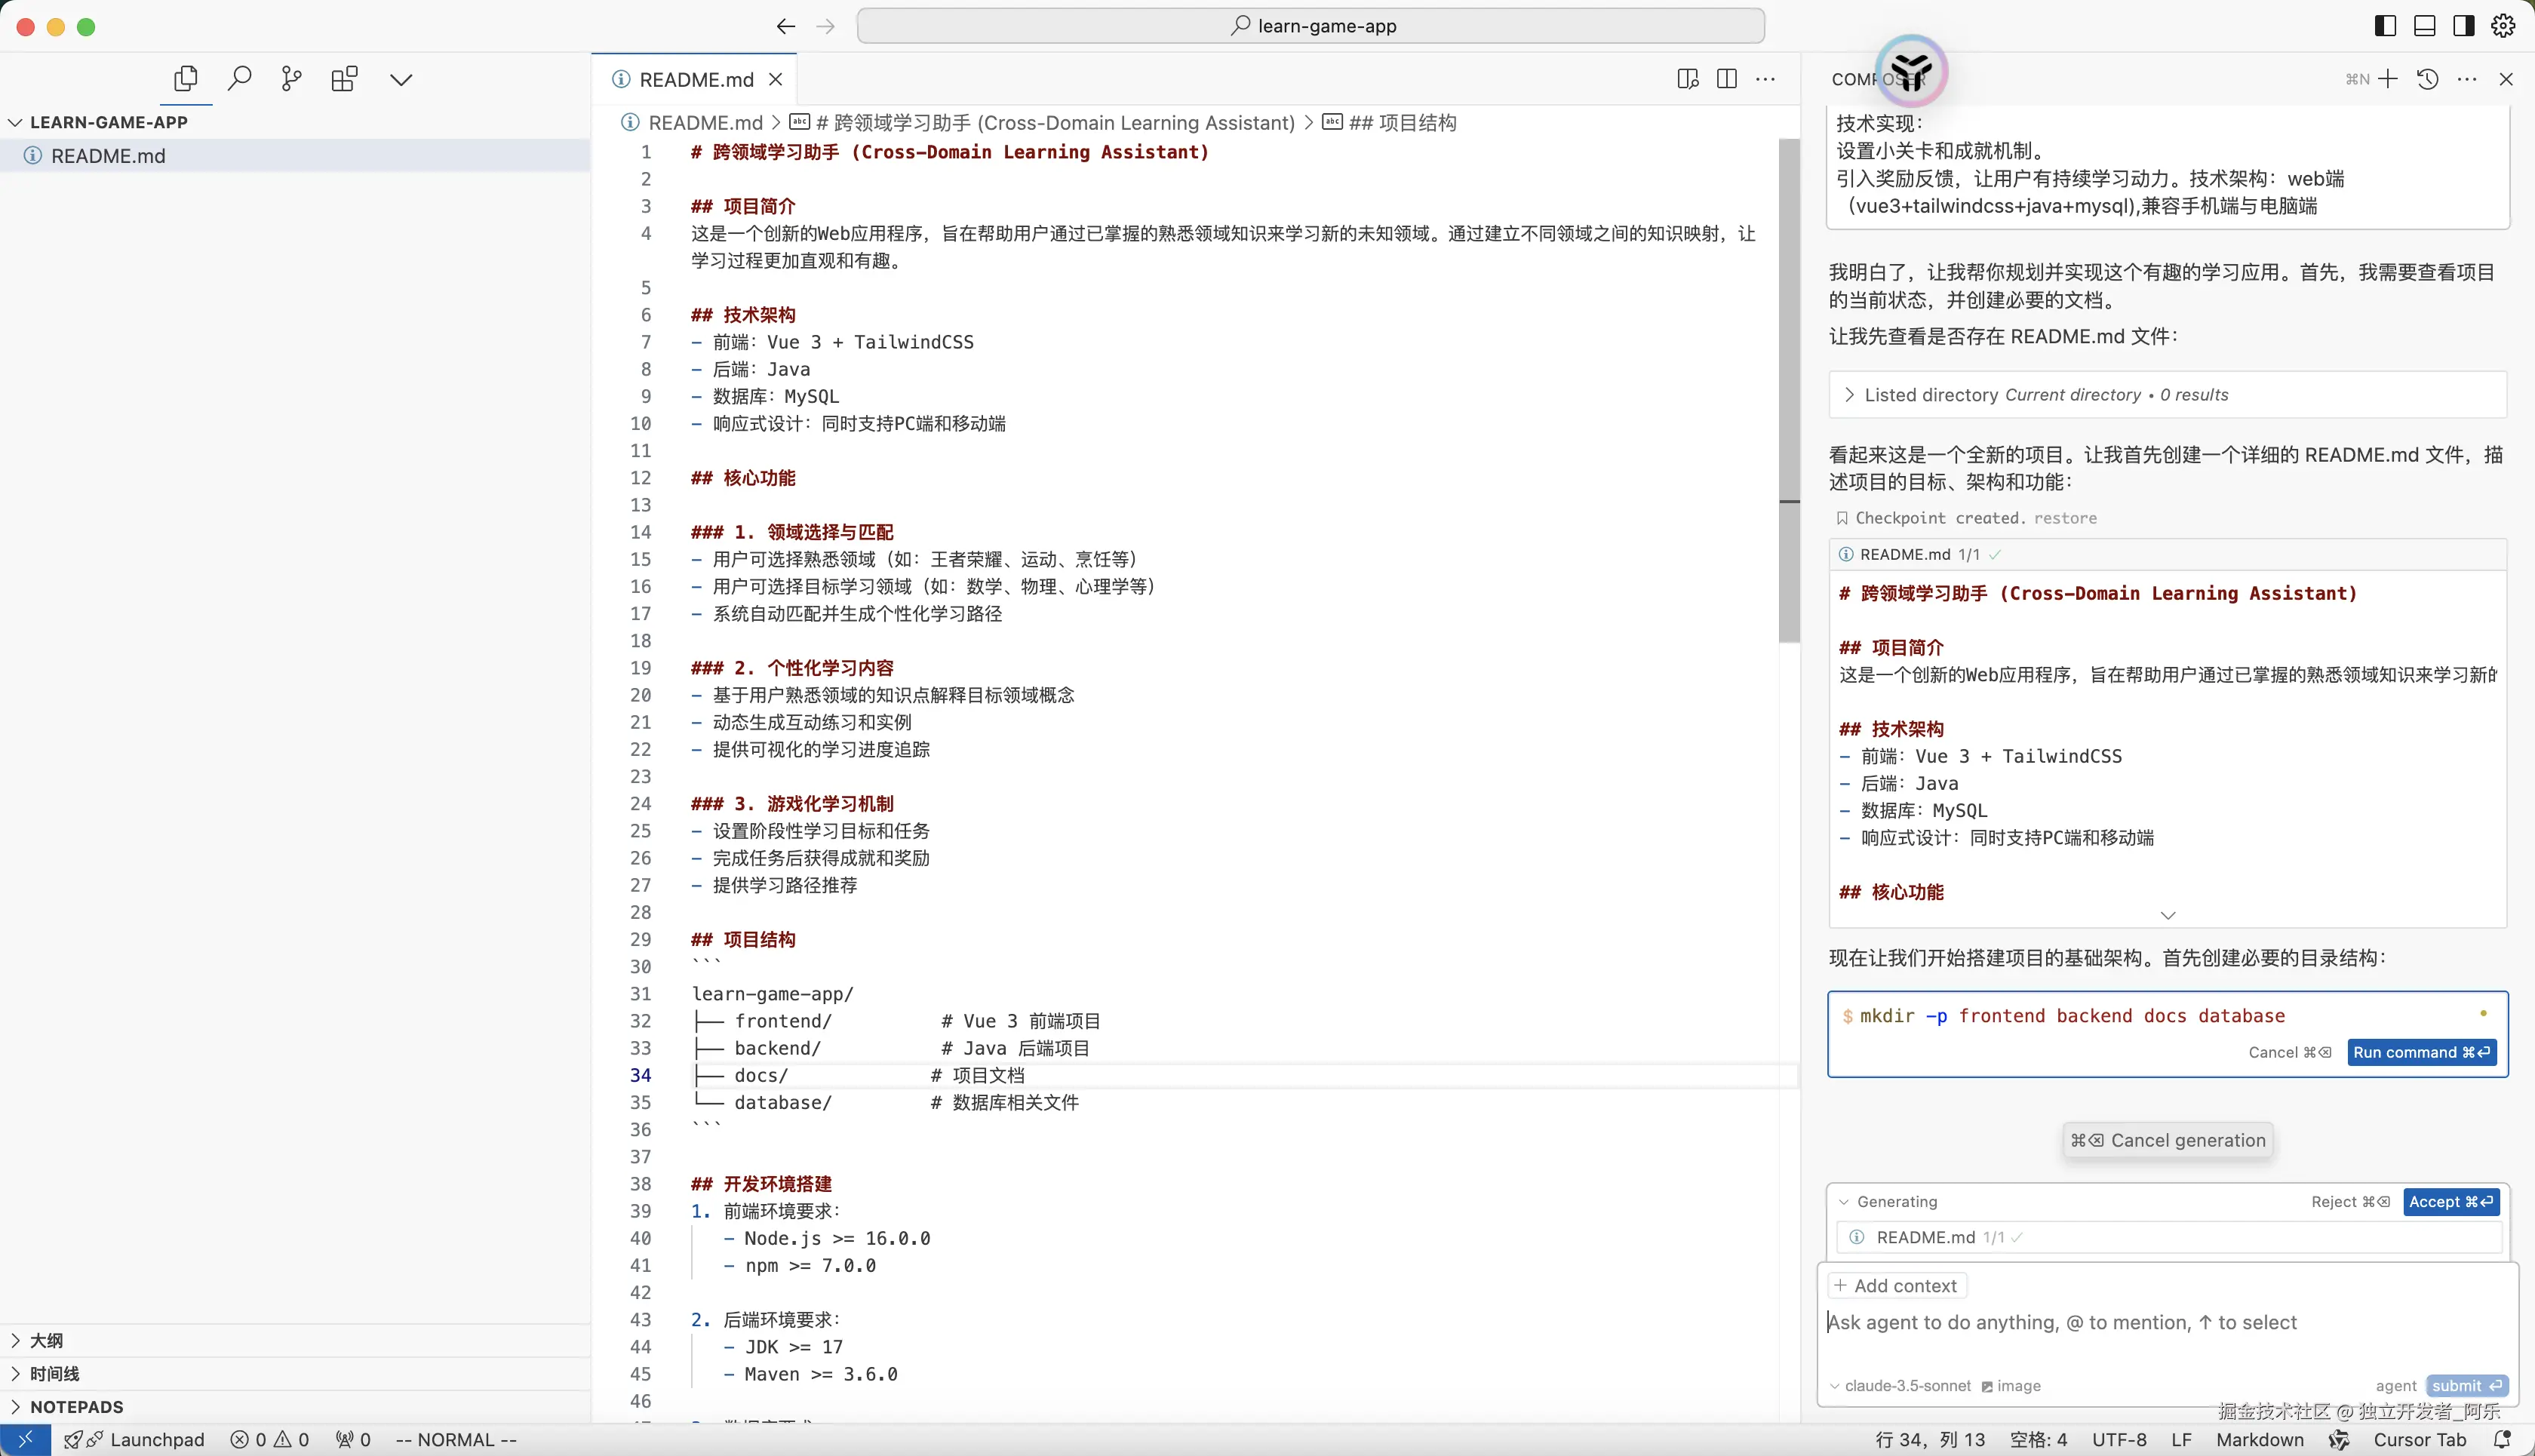Viewport: 2535px width, 1456px height.
Task: Expand the NOTEPADS section
Action: tap(76, 1406)
